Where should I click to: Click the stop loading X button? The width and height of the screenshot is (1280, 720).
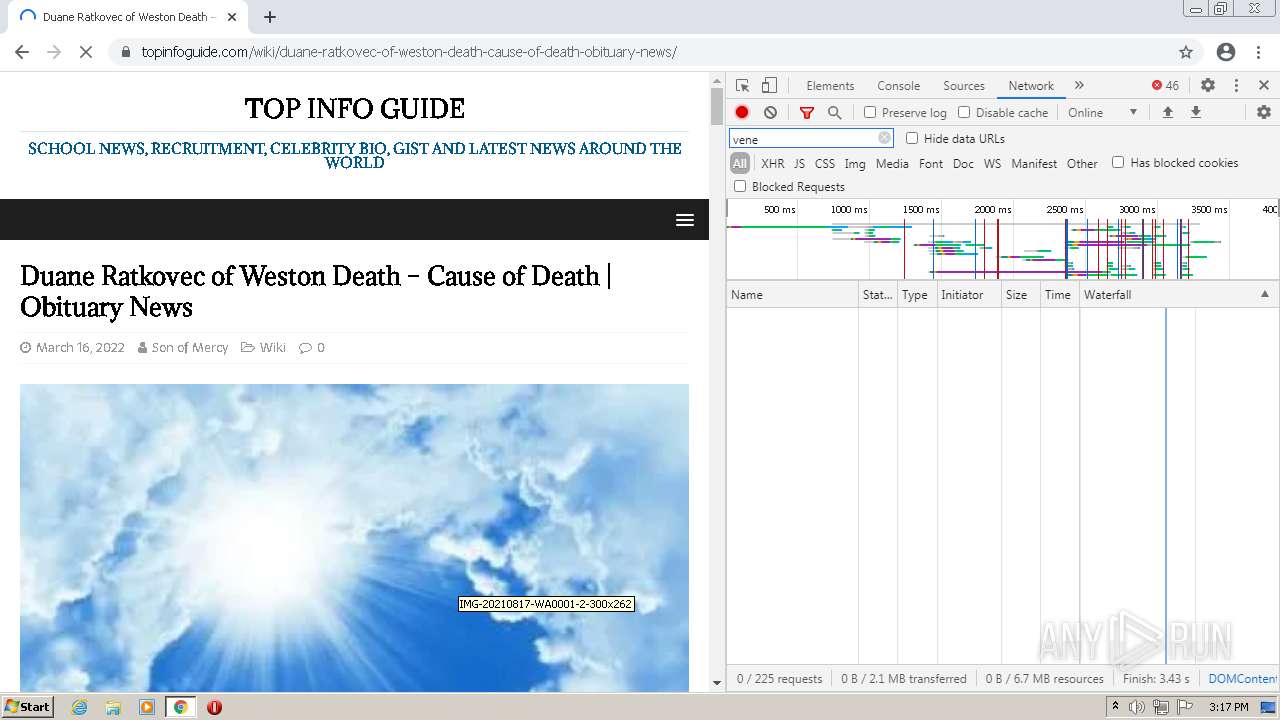(86, 52)
